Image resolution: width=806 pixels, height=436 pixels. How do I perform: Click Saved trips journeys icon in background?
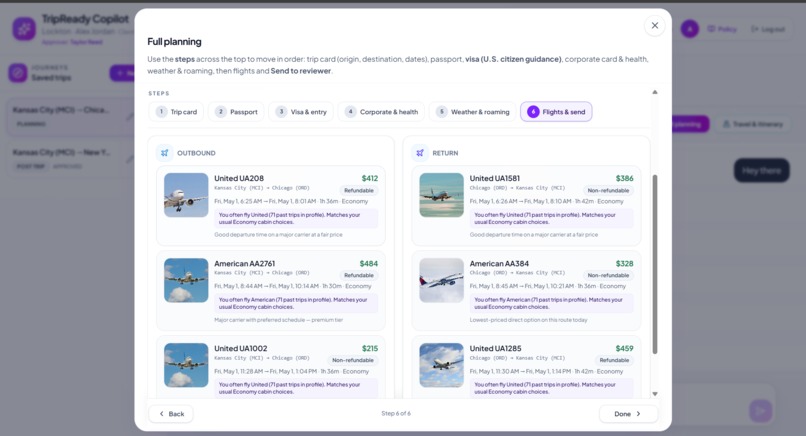click(x=17, y=72)
